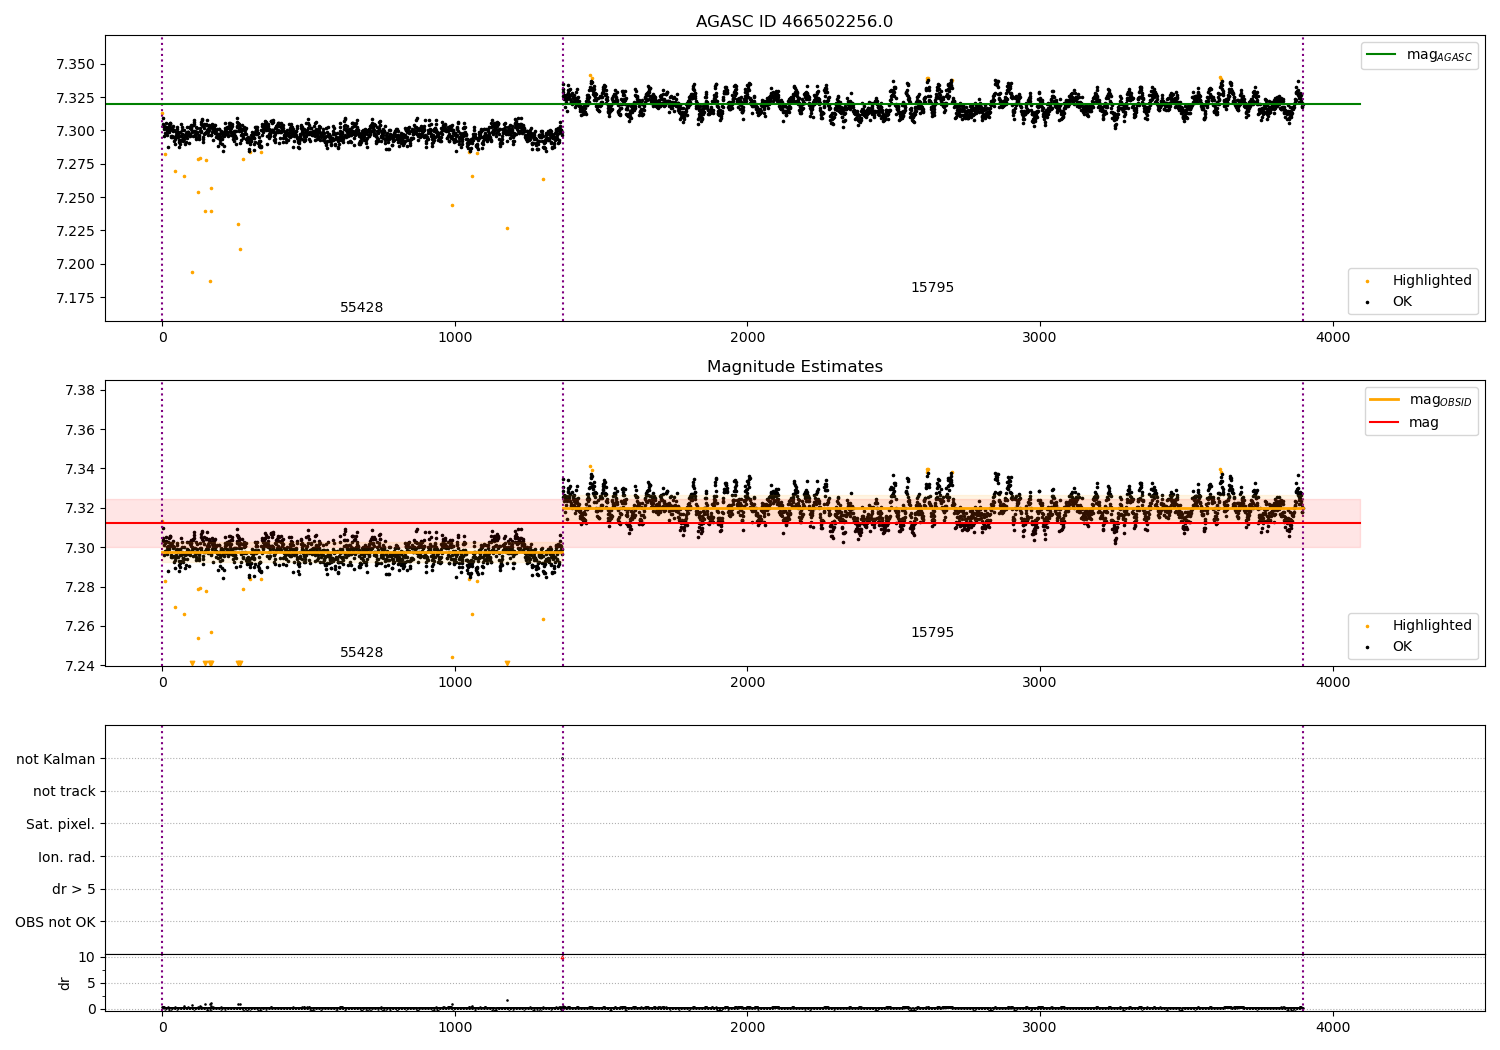
Task: Click the 'OBS not OK' flag row label
Action: tap(55, 922)
